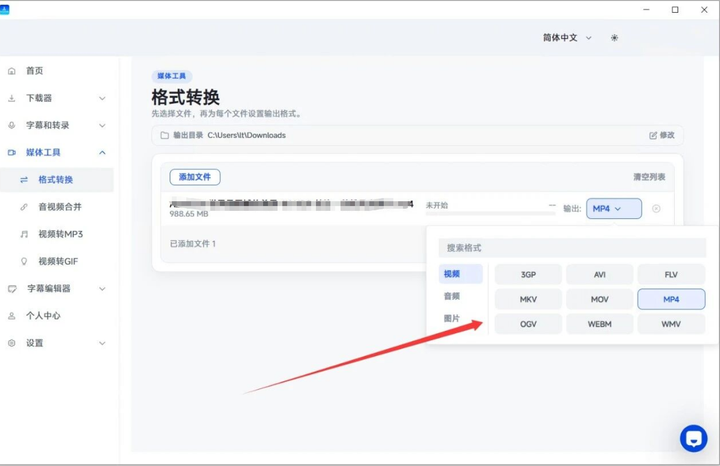Expand the 设置 chevron

pos(102,343)
